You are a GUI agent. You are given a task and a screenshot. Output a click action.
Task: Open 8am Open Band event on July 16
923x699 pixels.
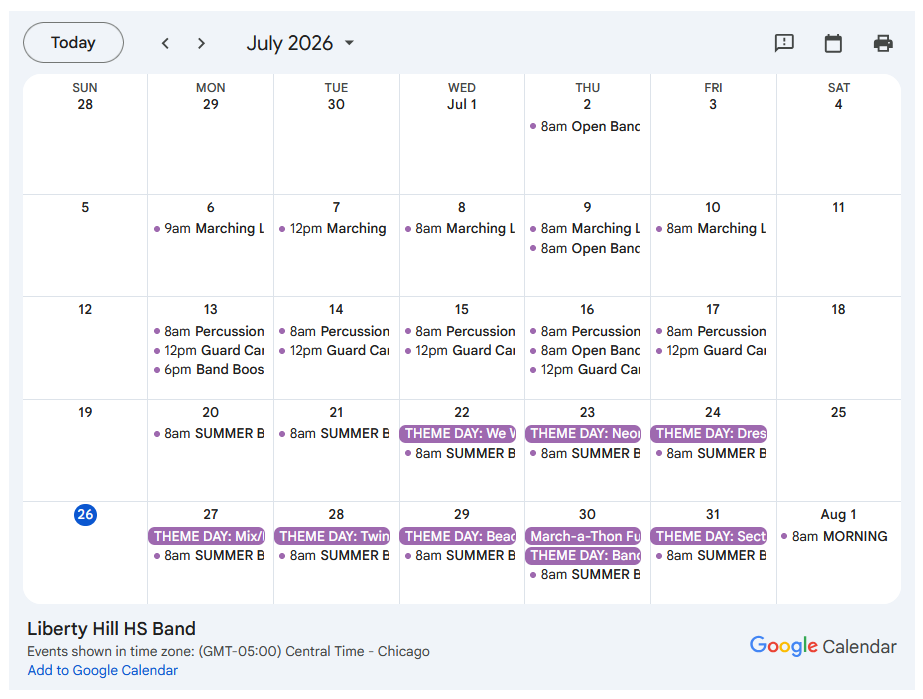pyautogui.click(x=585, y=350)
